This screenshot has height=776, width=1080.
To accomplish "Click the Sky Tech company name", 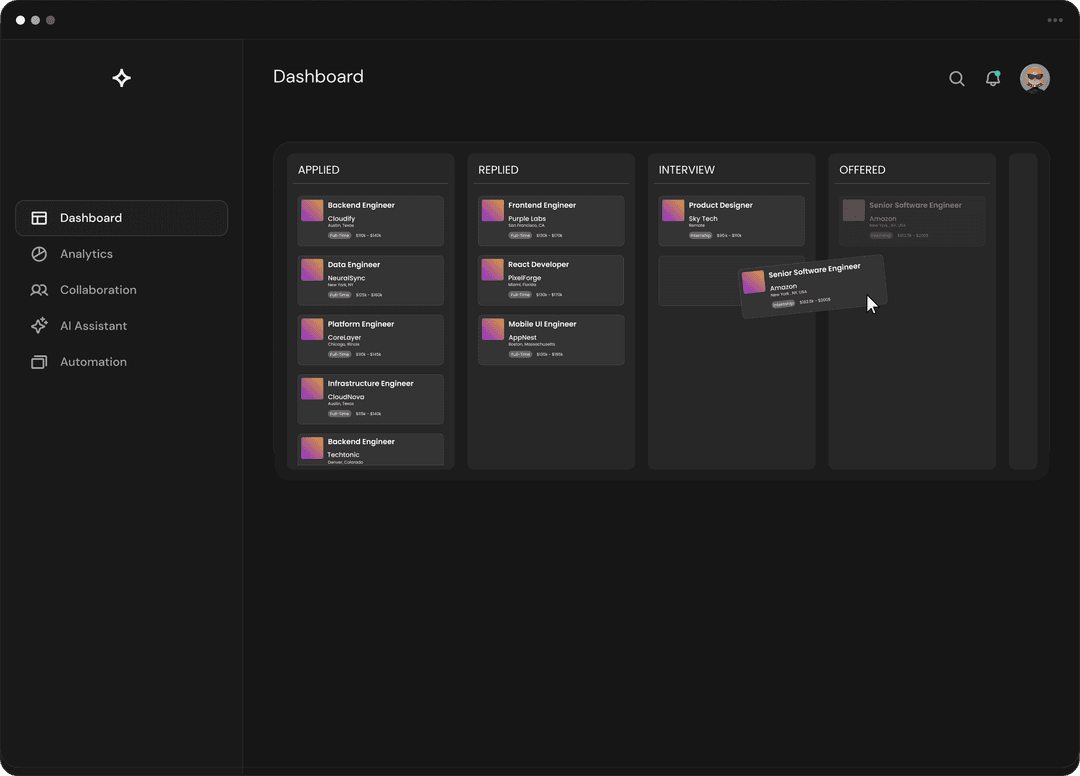I will tap(703, 219).
